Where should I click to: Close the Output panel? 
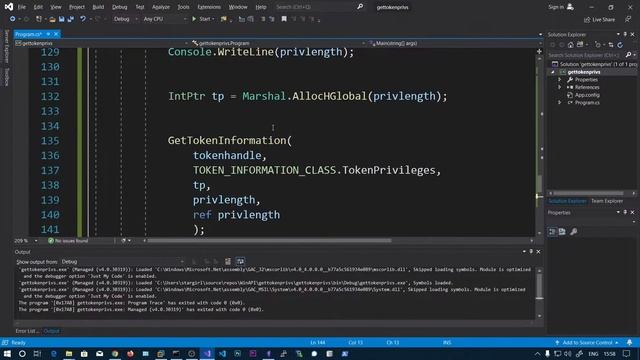click(538, 252)
